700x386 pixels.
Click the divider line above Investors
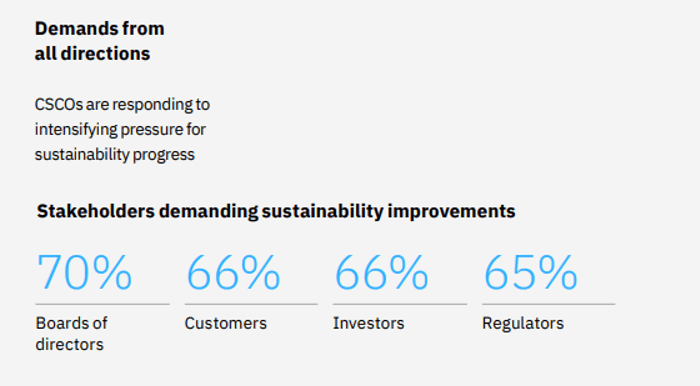(400, 304)
